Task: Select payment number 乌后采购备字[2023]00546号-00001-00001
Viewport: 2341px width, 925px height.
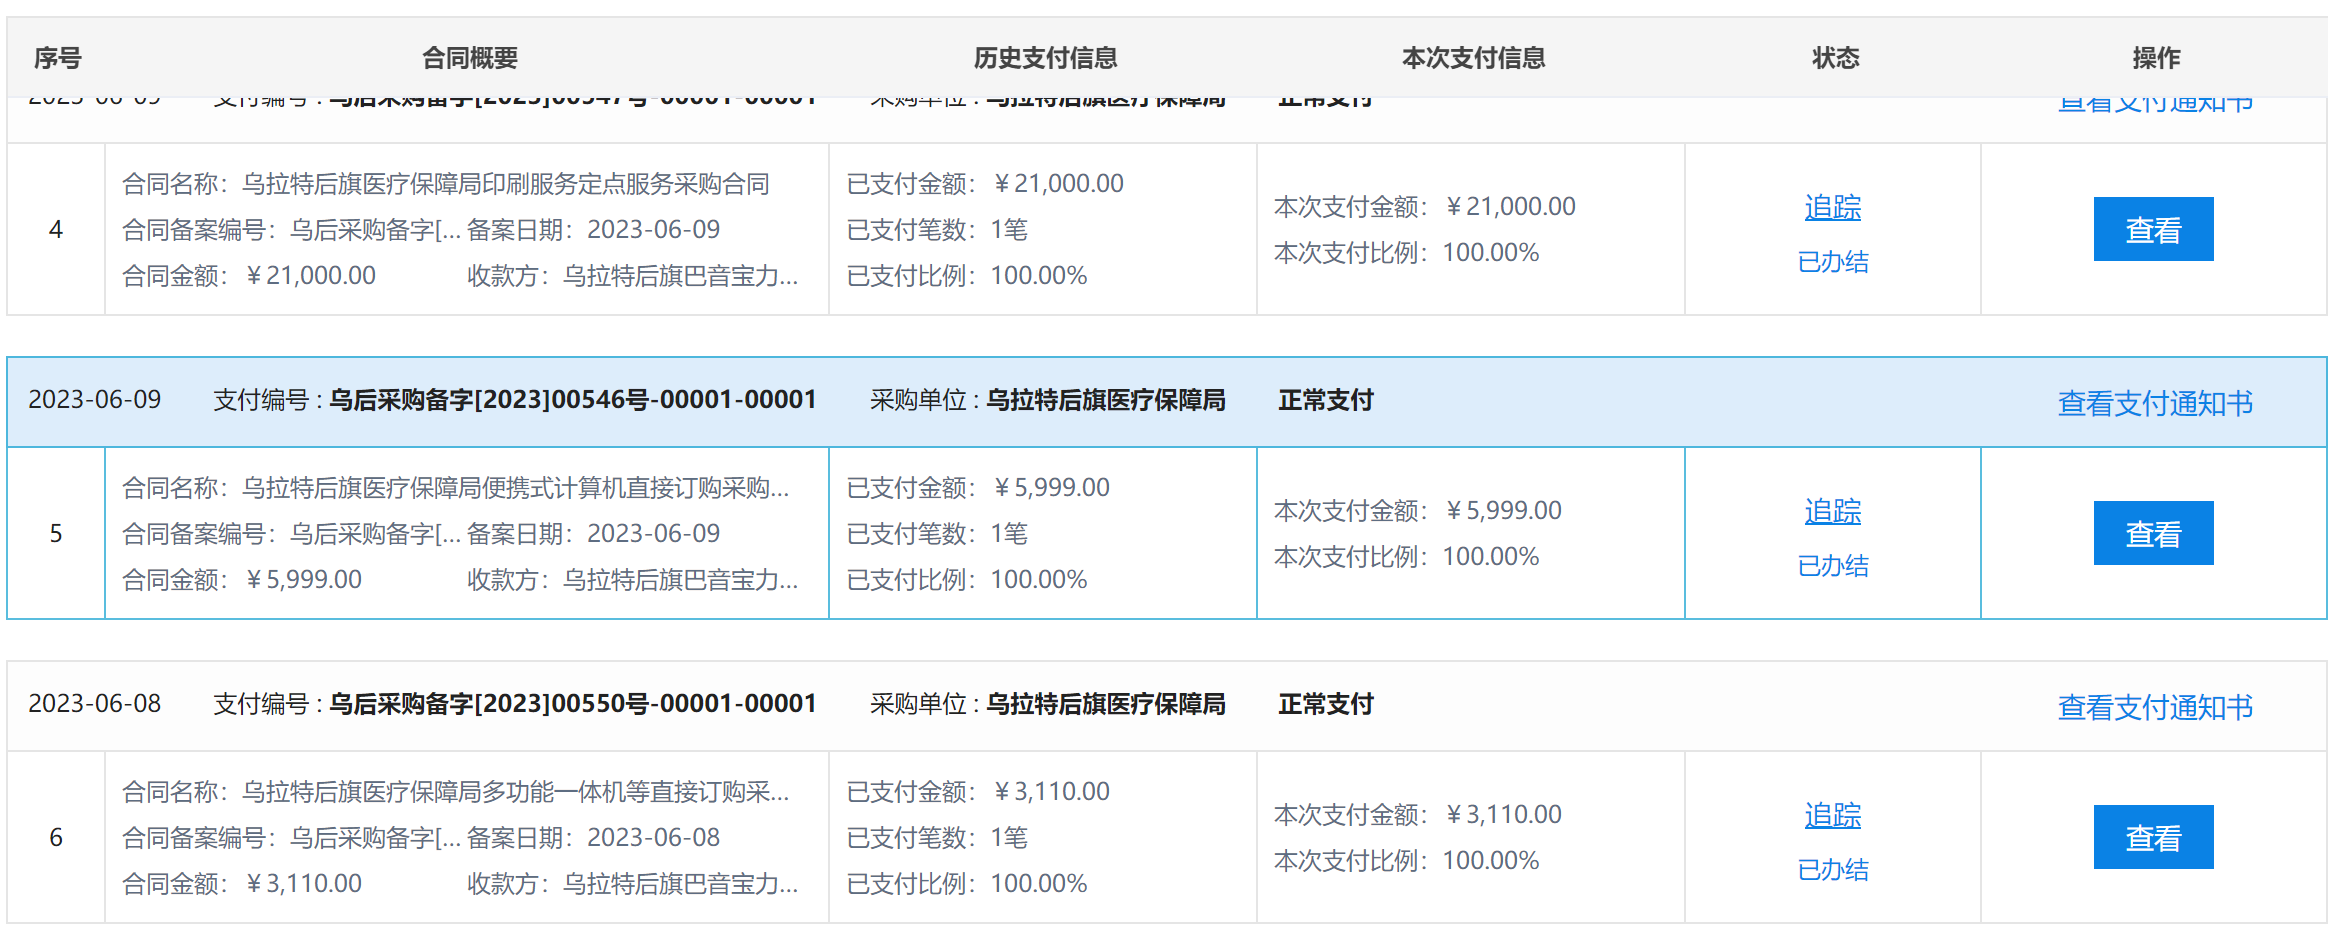Action: pos(573,399)
